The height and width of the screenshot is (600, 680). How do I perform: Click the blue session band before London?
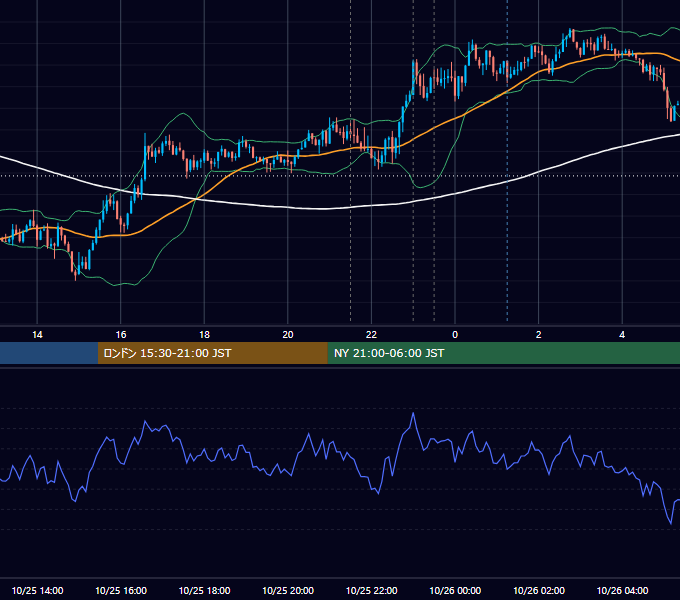[49, 353]
